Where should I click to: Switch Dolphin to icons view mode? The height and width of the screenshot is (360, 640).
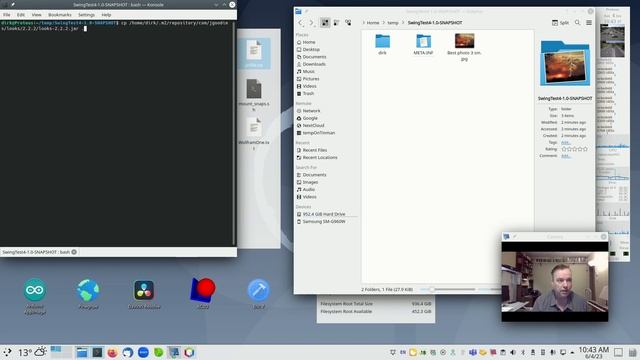pos(325,23)
